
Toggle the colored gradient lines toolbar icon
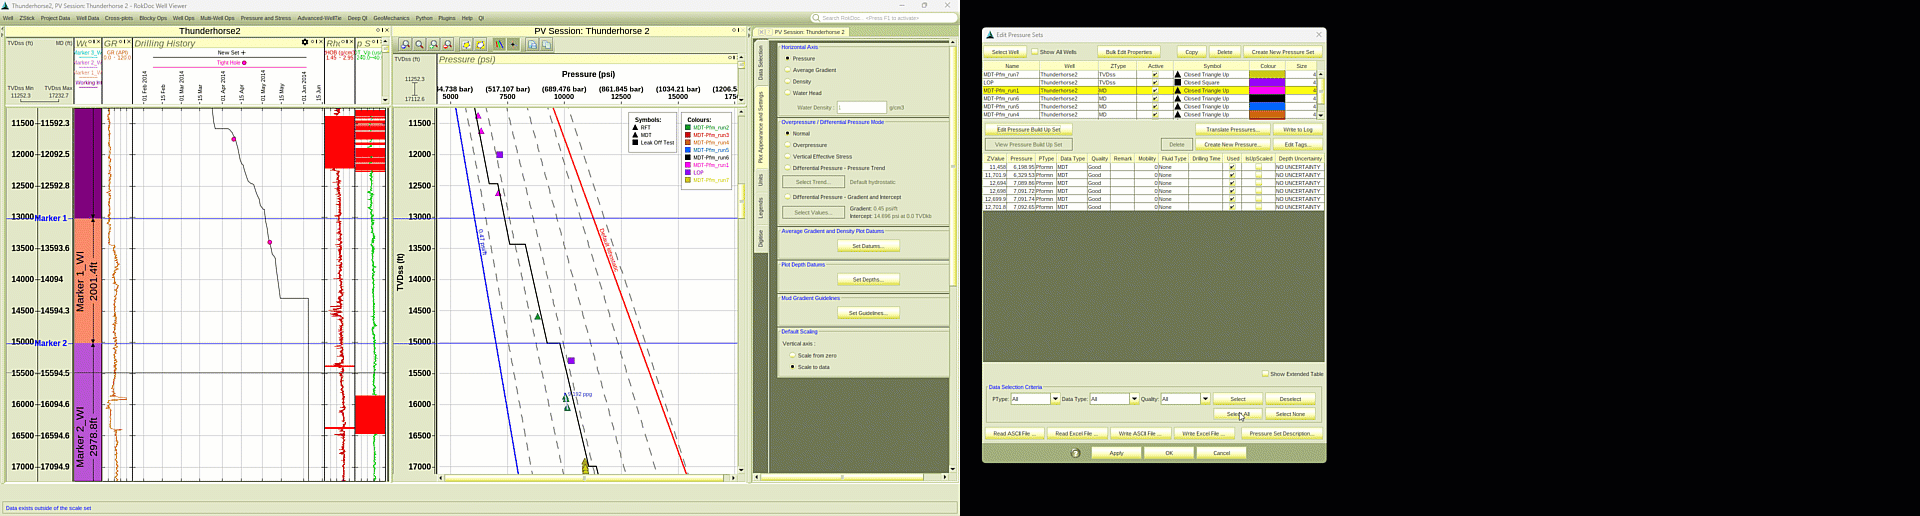(x=499, y=45)
